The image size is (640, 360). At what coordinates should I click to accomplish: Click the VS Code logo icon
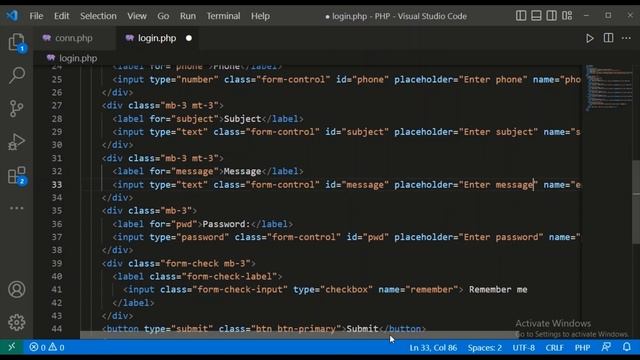pos(12,16)
